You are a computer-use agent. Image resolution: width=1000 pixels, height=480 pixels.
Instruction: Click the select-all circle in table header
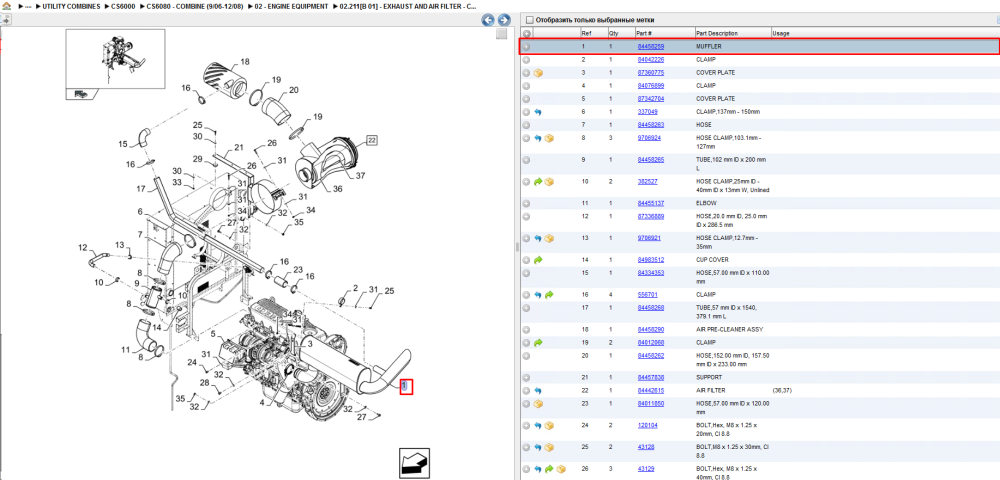coord(526,33)
